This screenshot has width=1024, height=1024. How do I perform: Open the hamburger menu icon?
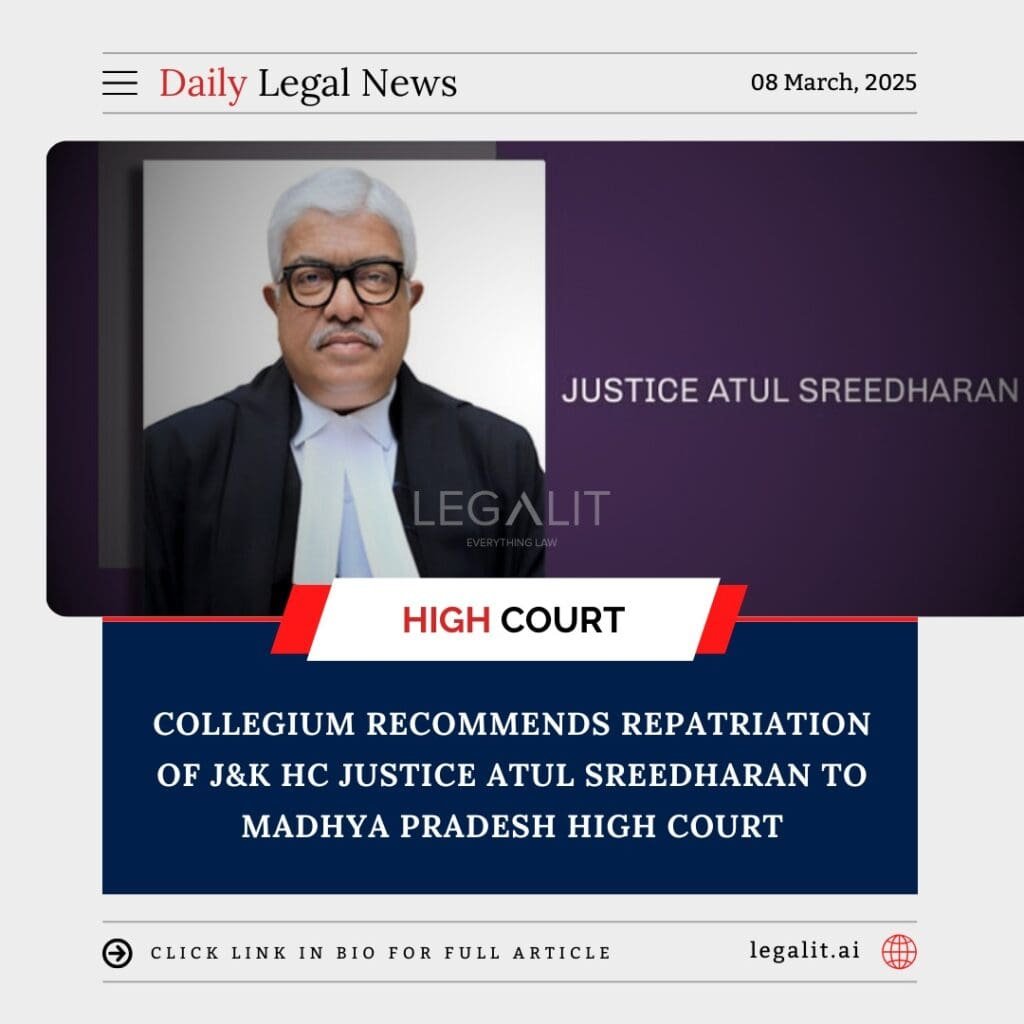coord(120,83)
